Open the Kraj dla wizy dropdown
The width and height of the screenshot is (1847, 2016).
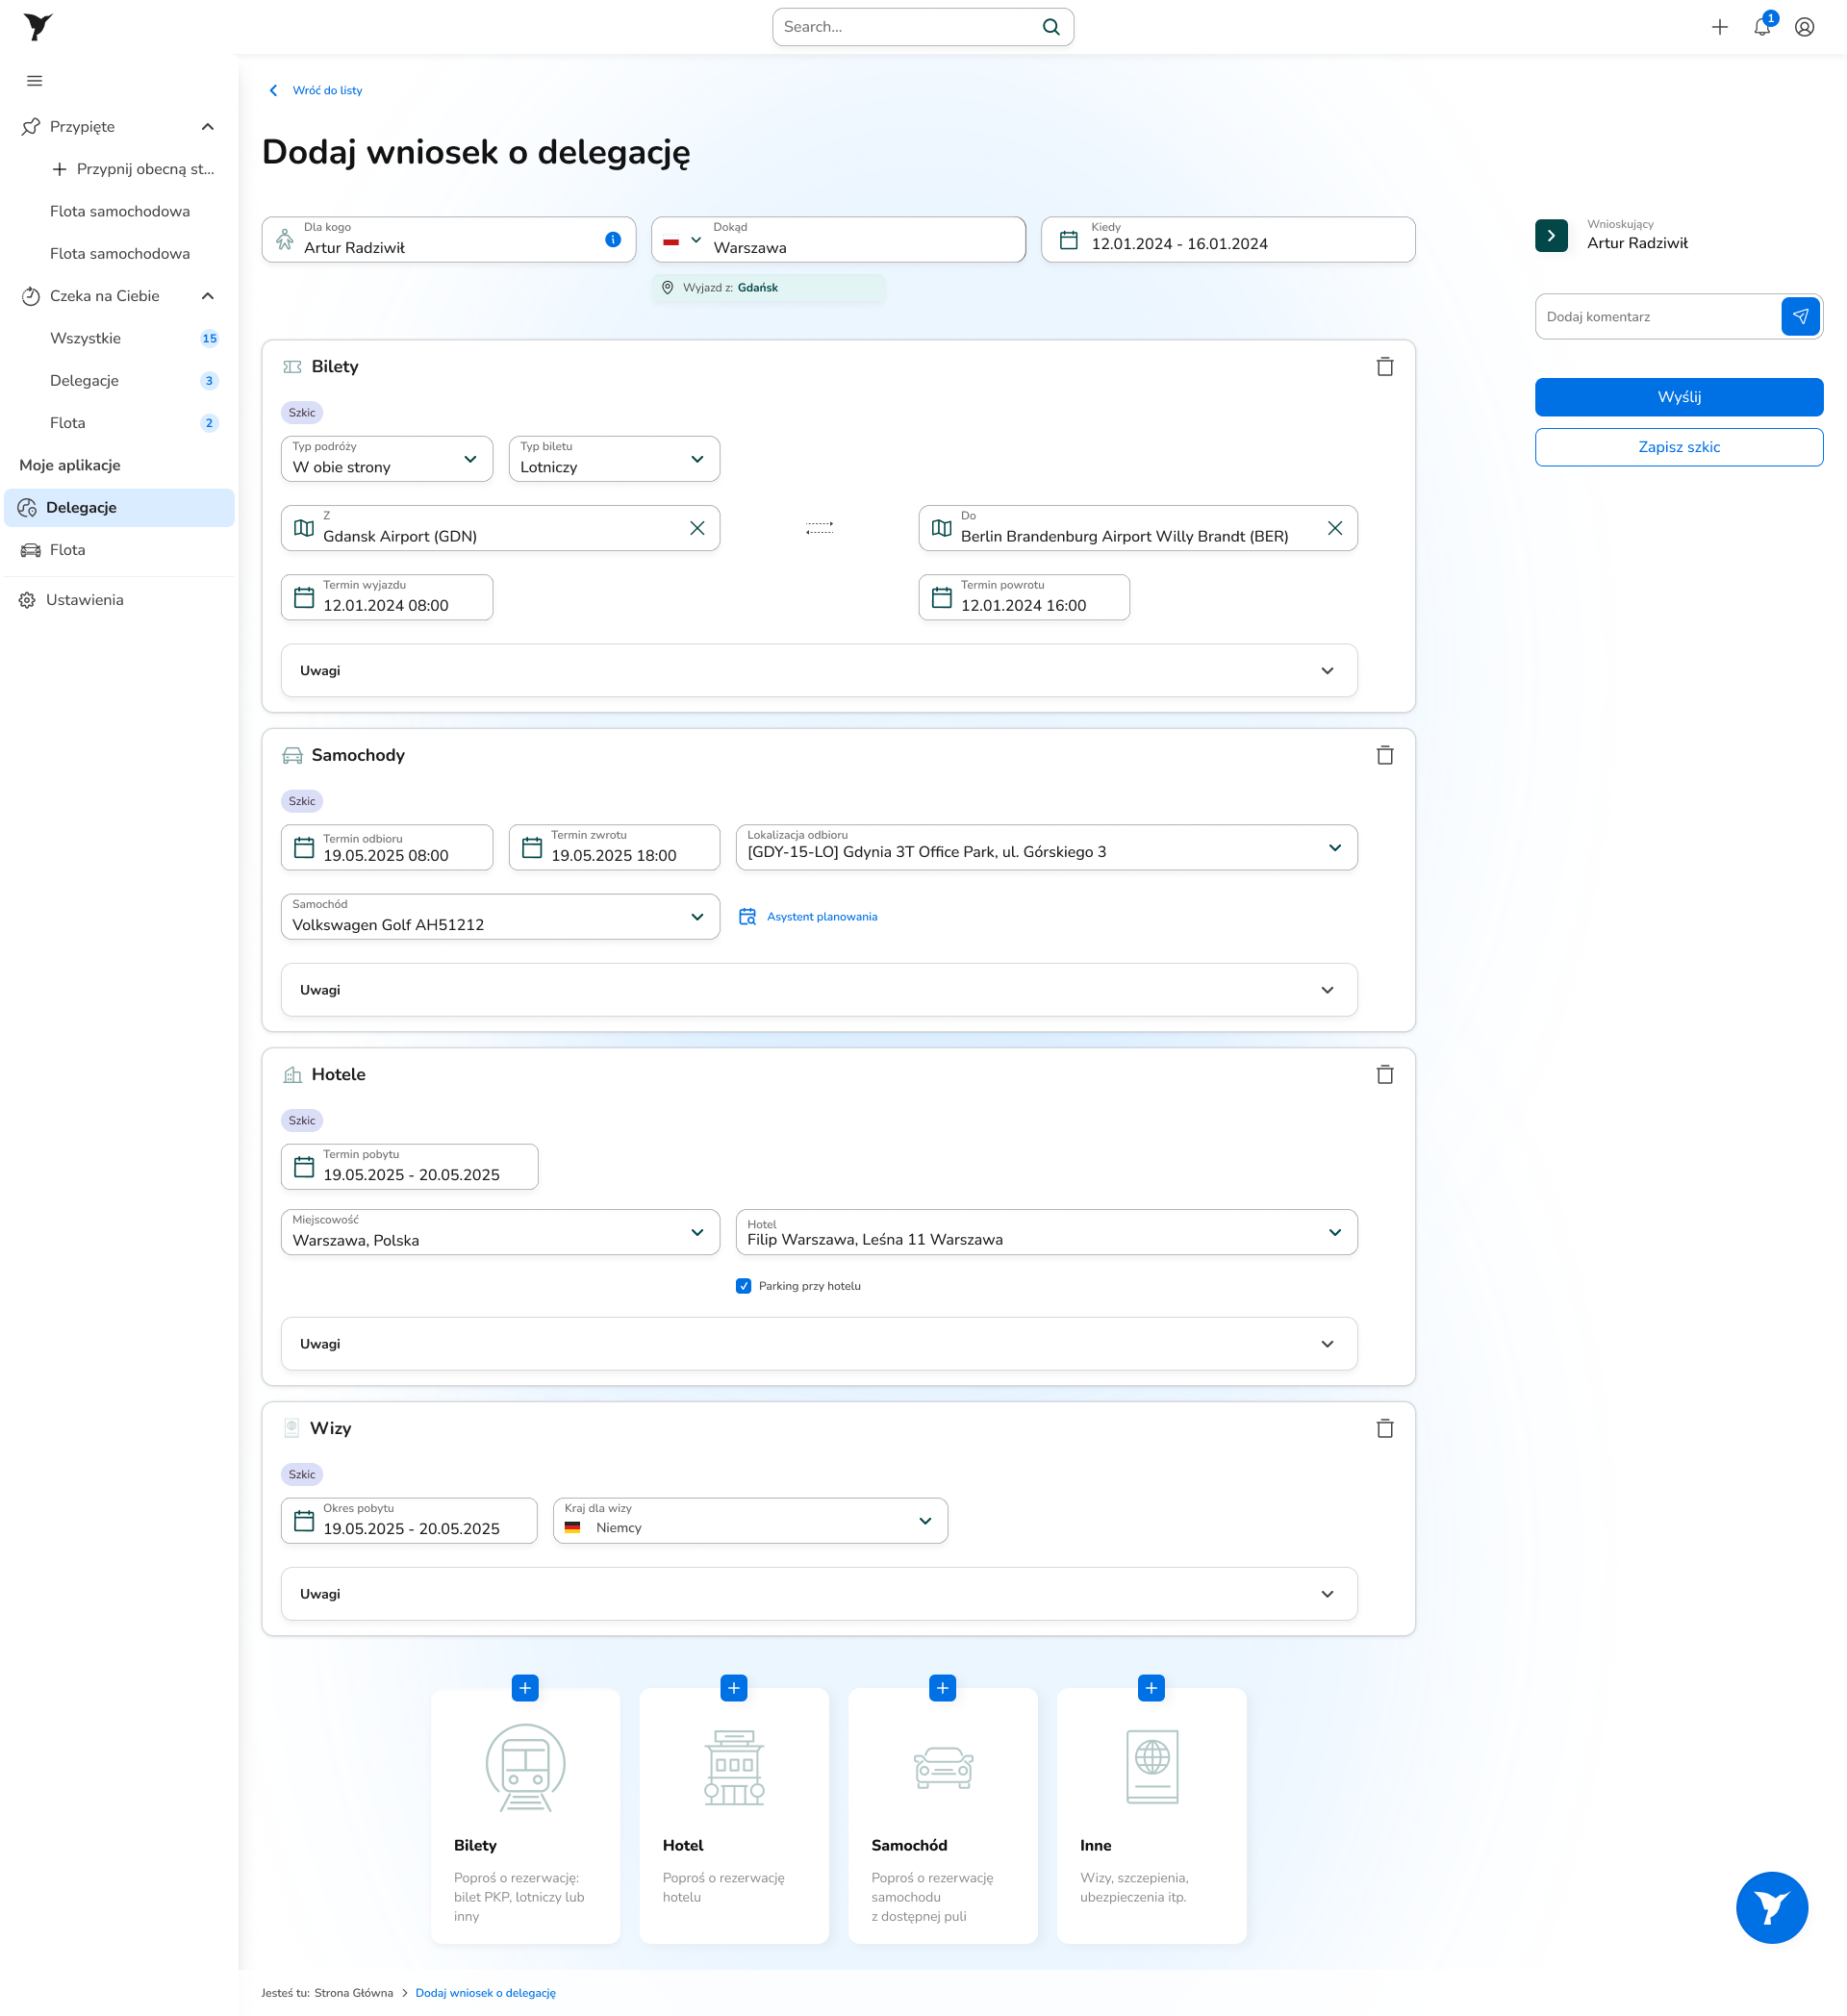point(750,1521)
